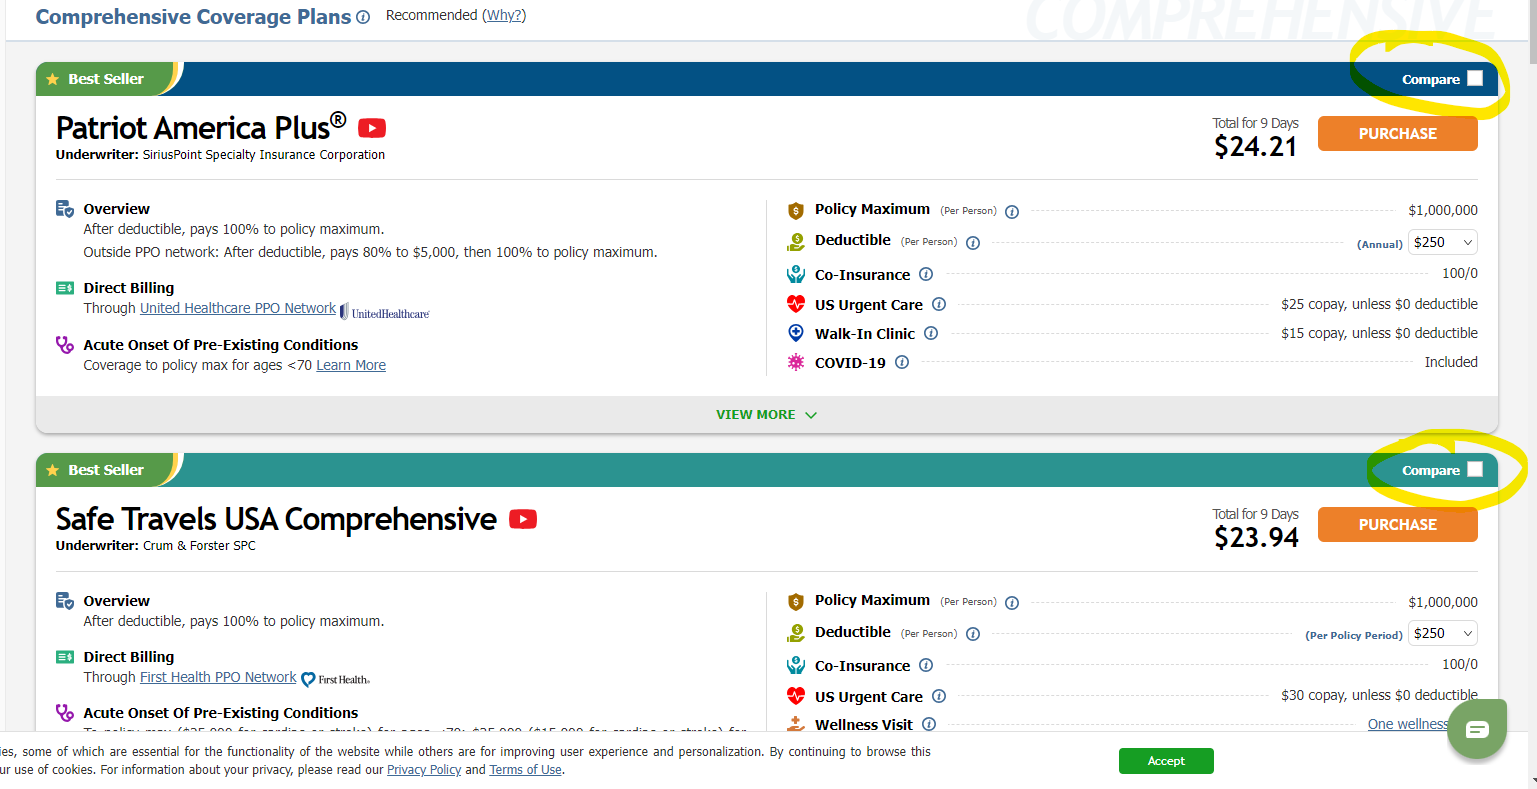Viewport: 1537px width, 789px height.
Task: Open United Healthcare PPO Network link
Action: [x=238, y=308]
